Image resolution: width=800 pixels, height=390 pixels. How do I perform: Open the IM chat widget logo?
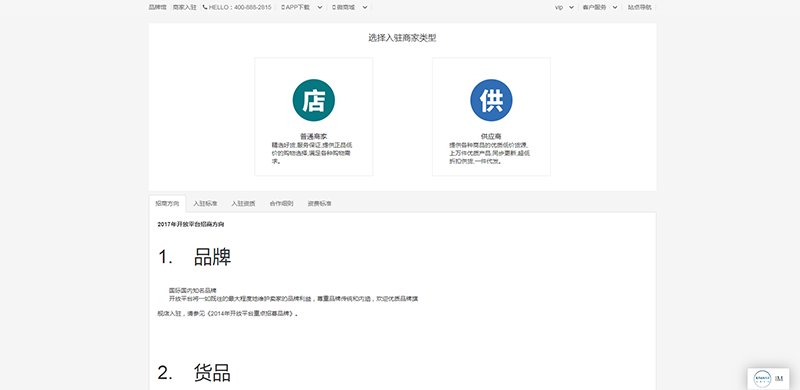click(x=762, y=378)
